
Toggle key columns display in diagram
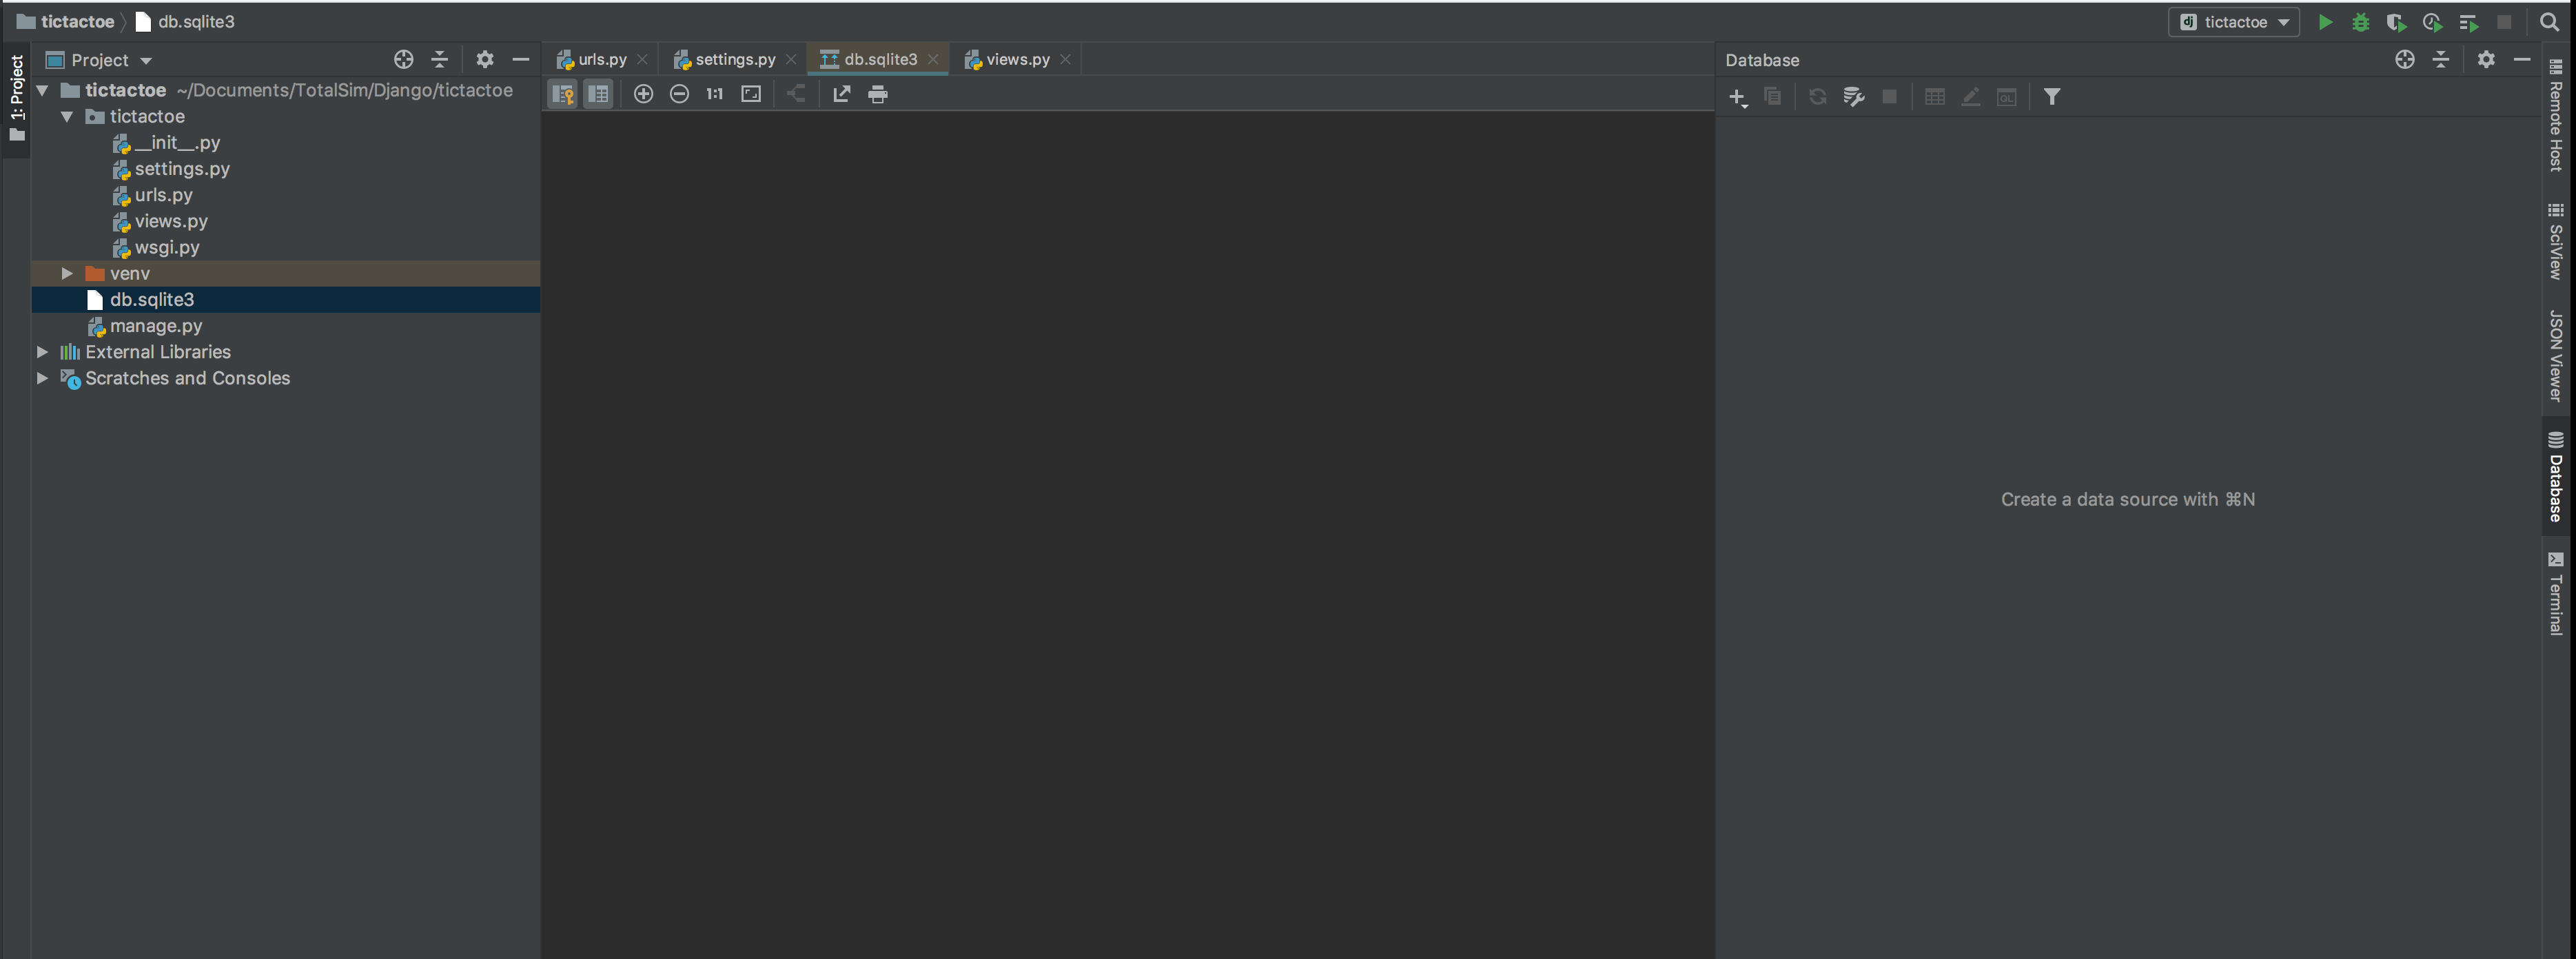point(563,94)
